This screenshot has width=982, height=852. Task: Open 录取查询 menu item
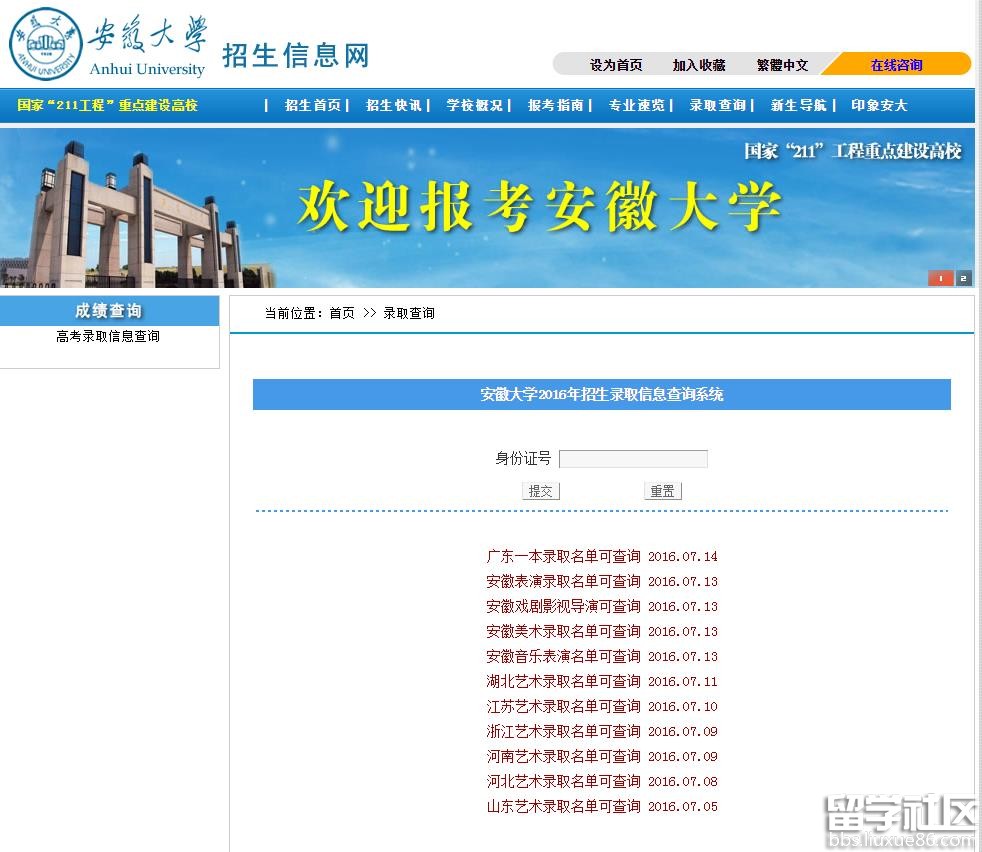718,105
